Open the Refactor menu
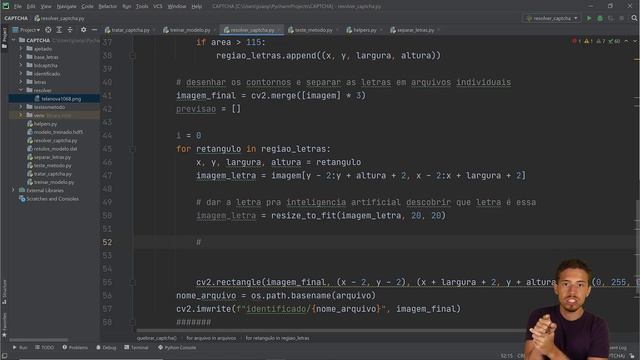640x360 pixels. [x=107, y=6]
